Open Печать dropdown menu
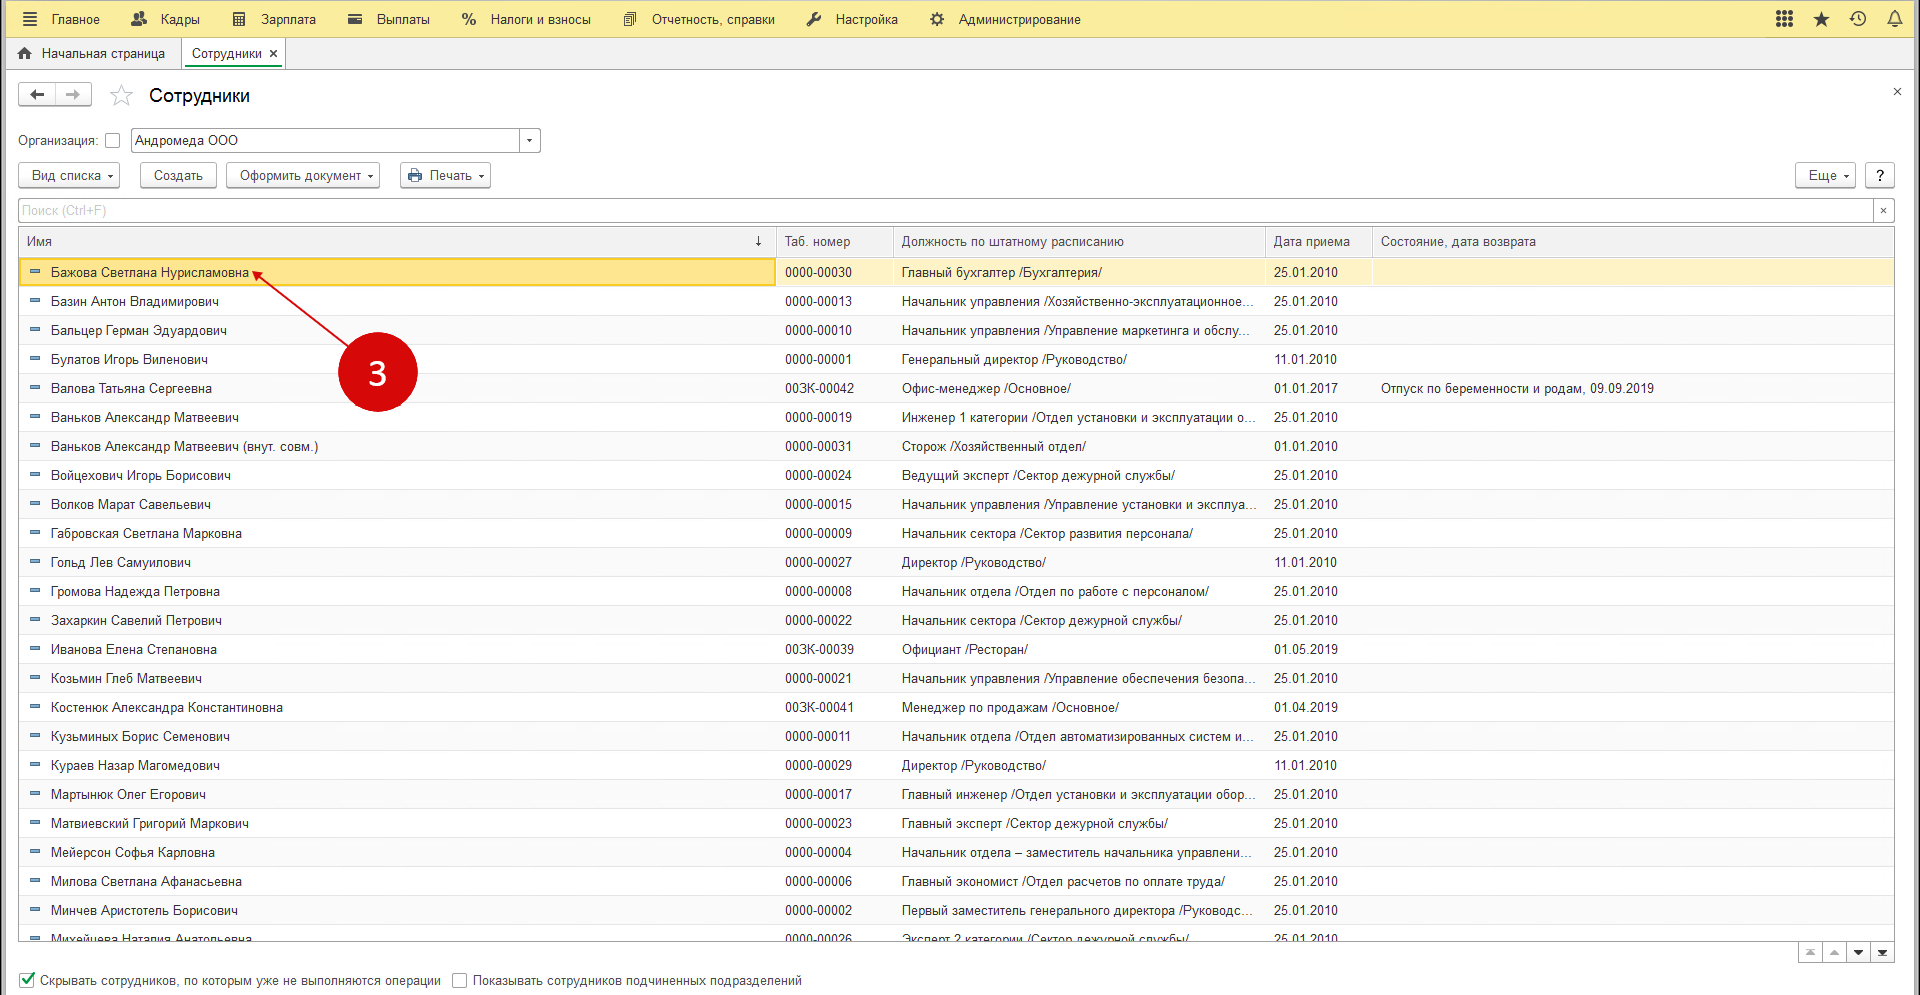Image resolution: width=1920 pixels, height=995 pixels. tap(445, 175)
